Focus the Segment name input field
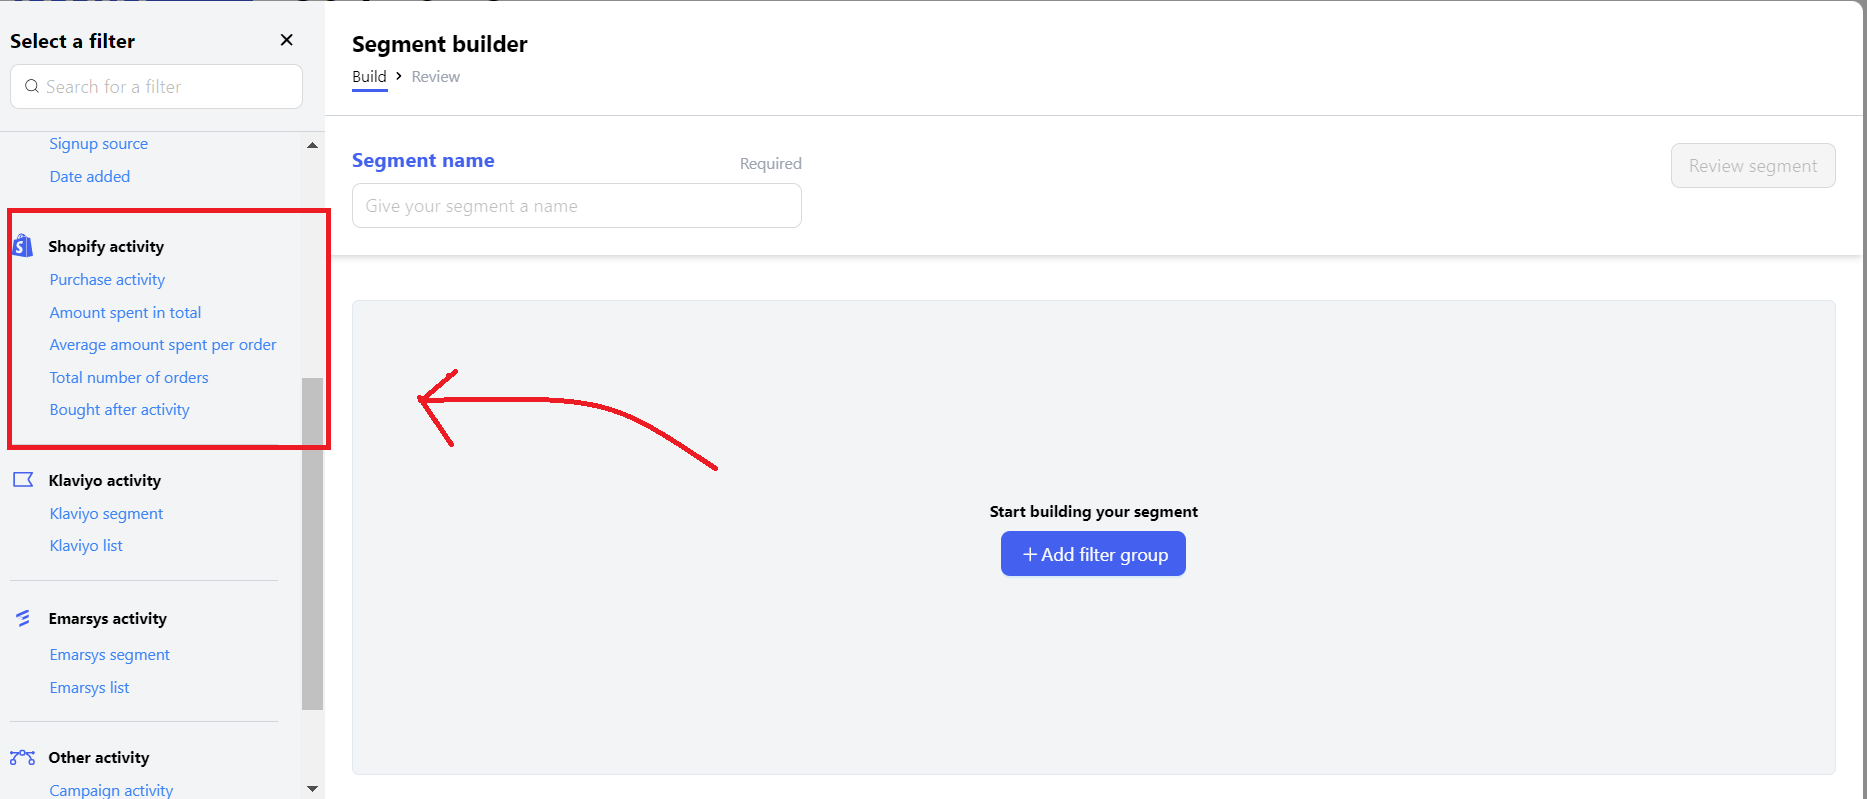1867x799 pixels. tap(576, 206)
